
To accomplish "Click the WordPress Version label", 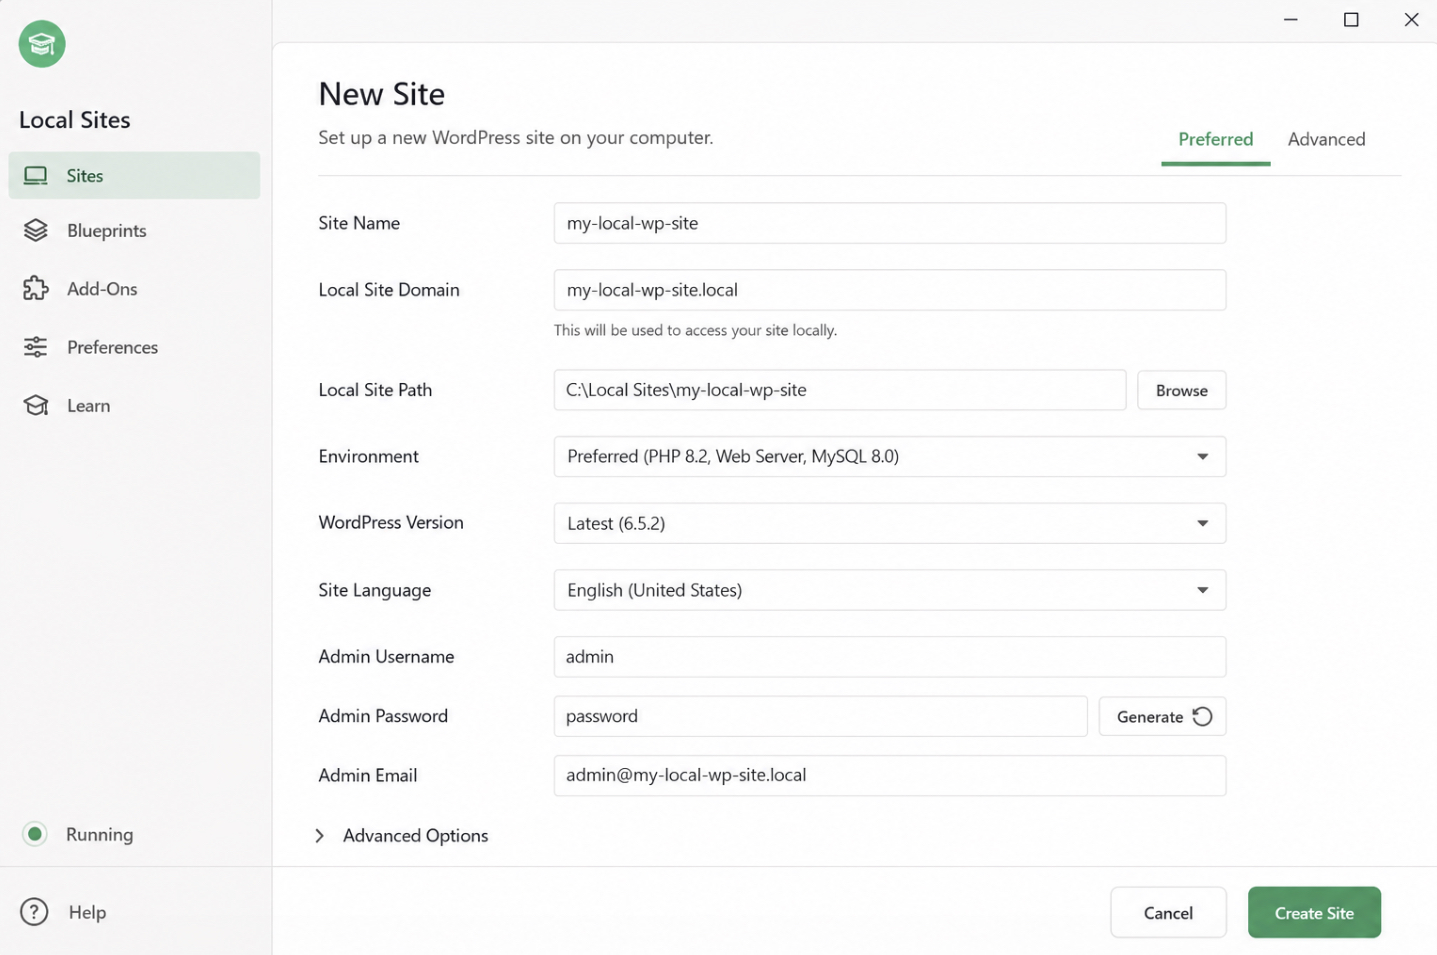I will [391, 522].
